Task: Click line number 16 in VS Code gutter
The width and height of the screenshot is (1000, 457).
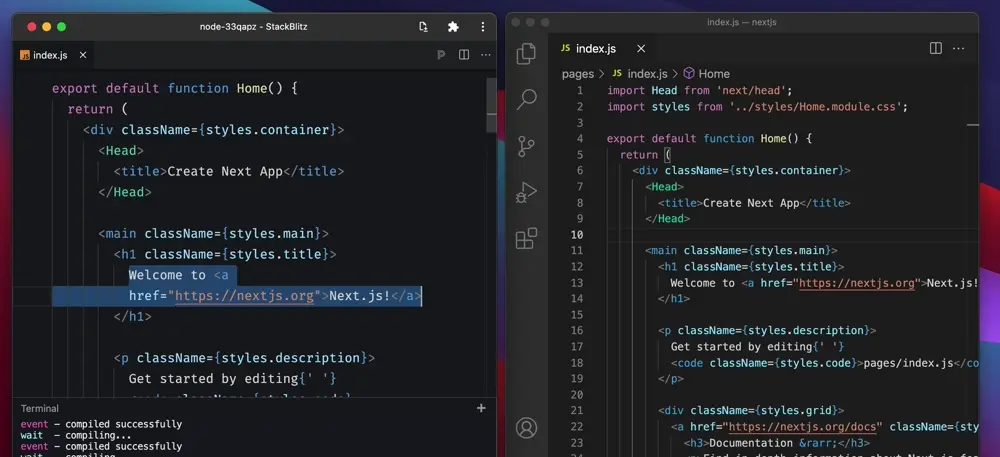Action: click(x=577, y=330)
